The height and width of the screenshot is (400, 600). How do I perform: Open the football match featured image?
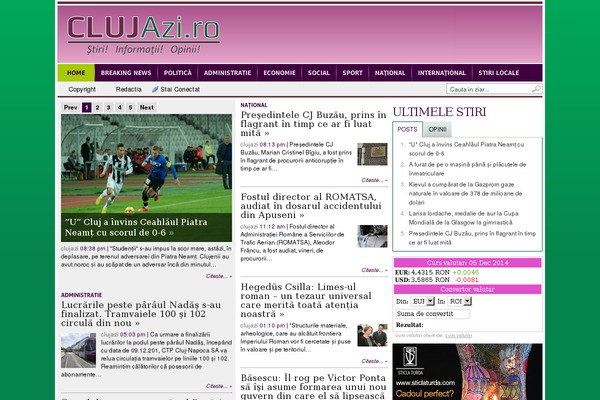[x=146, y=163]
